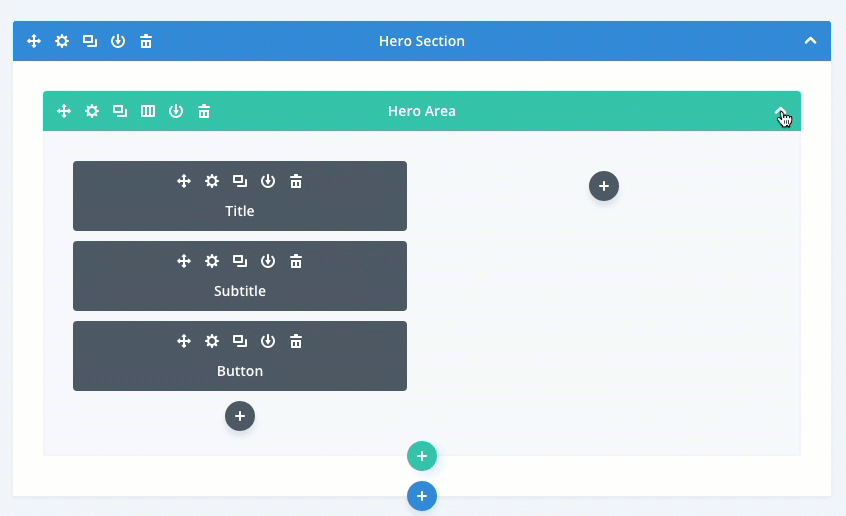846x516 pixels.
Task: Change Hero Area column structure
Action: (148, 111)
